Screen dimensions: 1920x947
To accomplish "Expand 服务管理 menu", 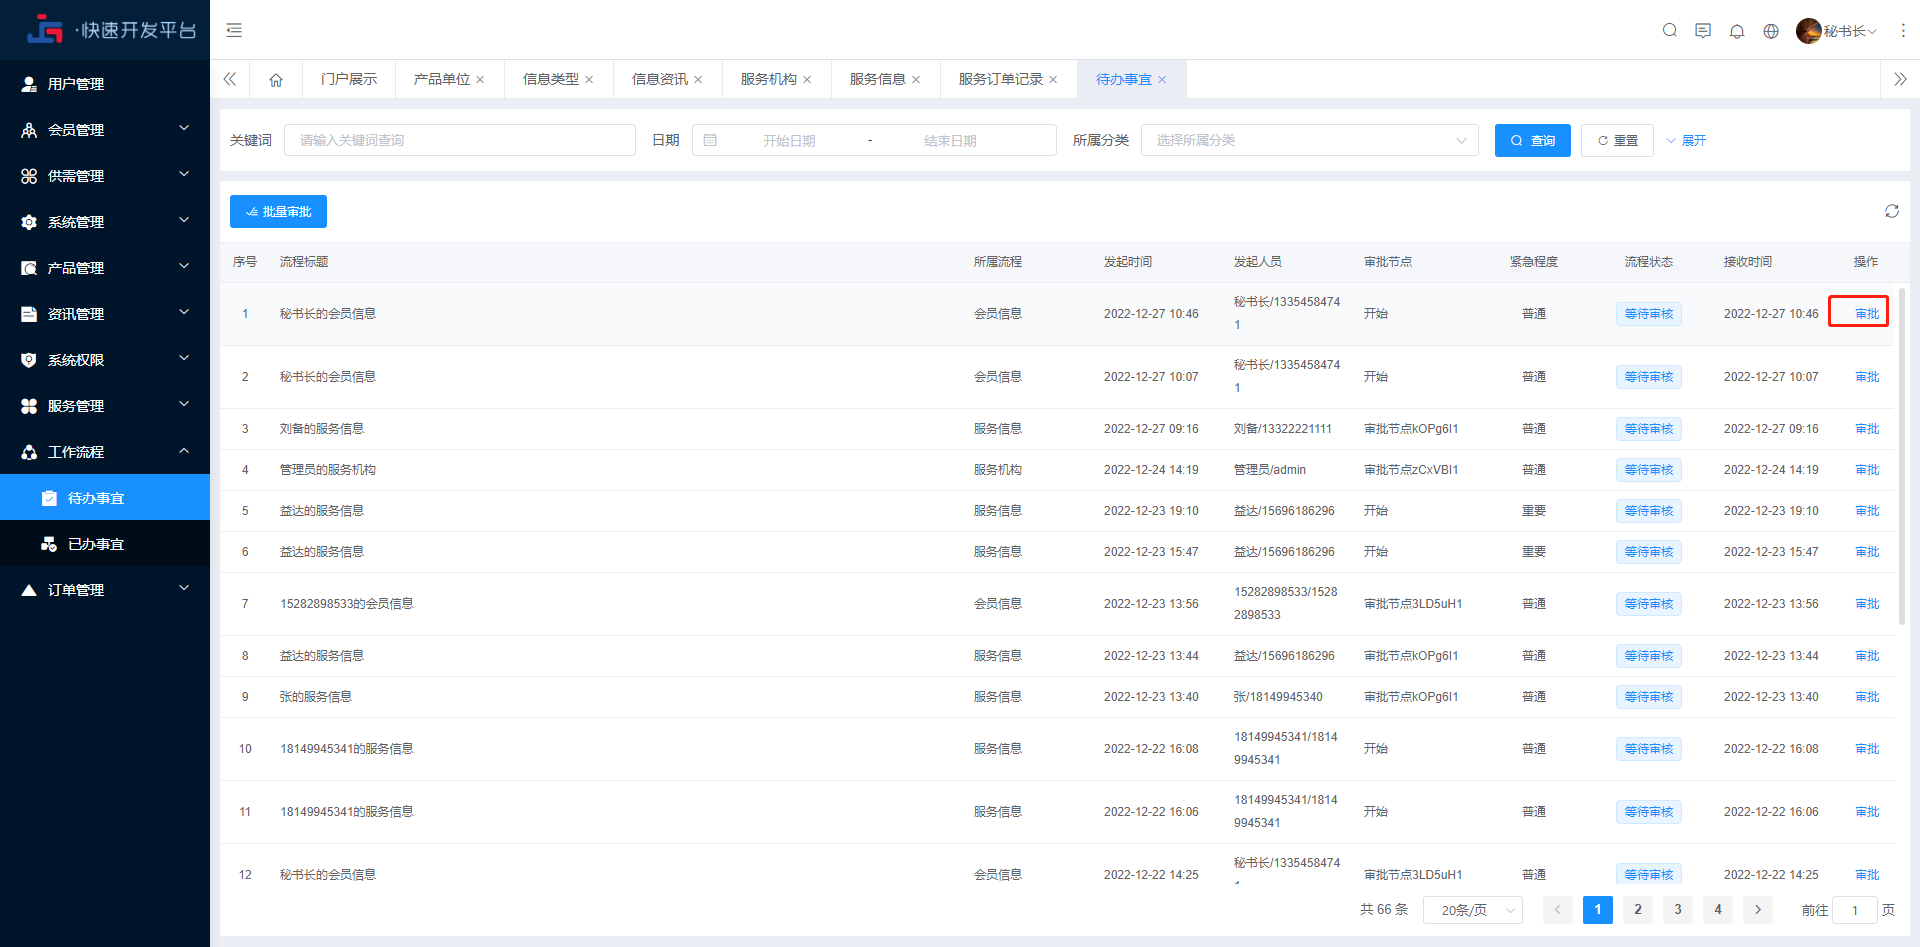I will (x=105, y=406).
